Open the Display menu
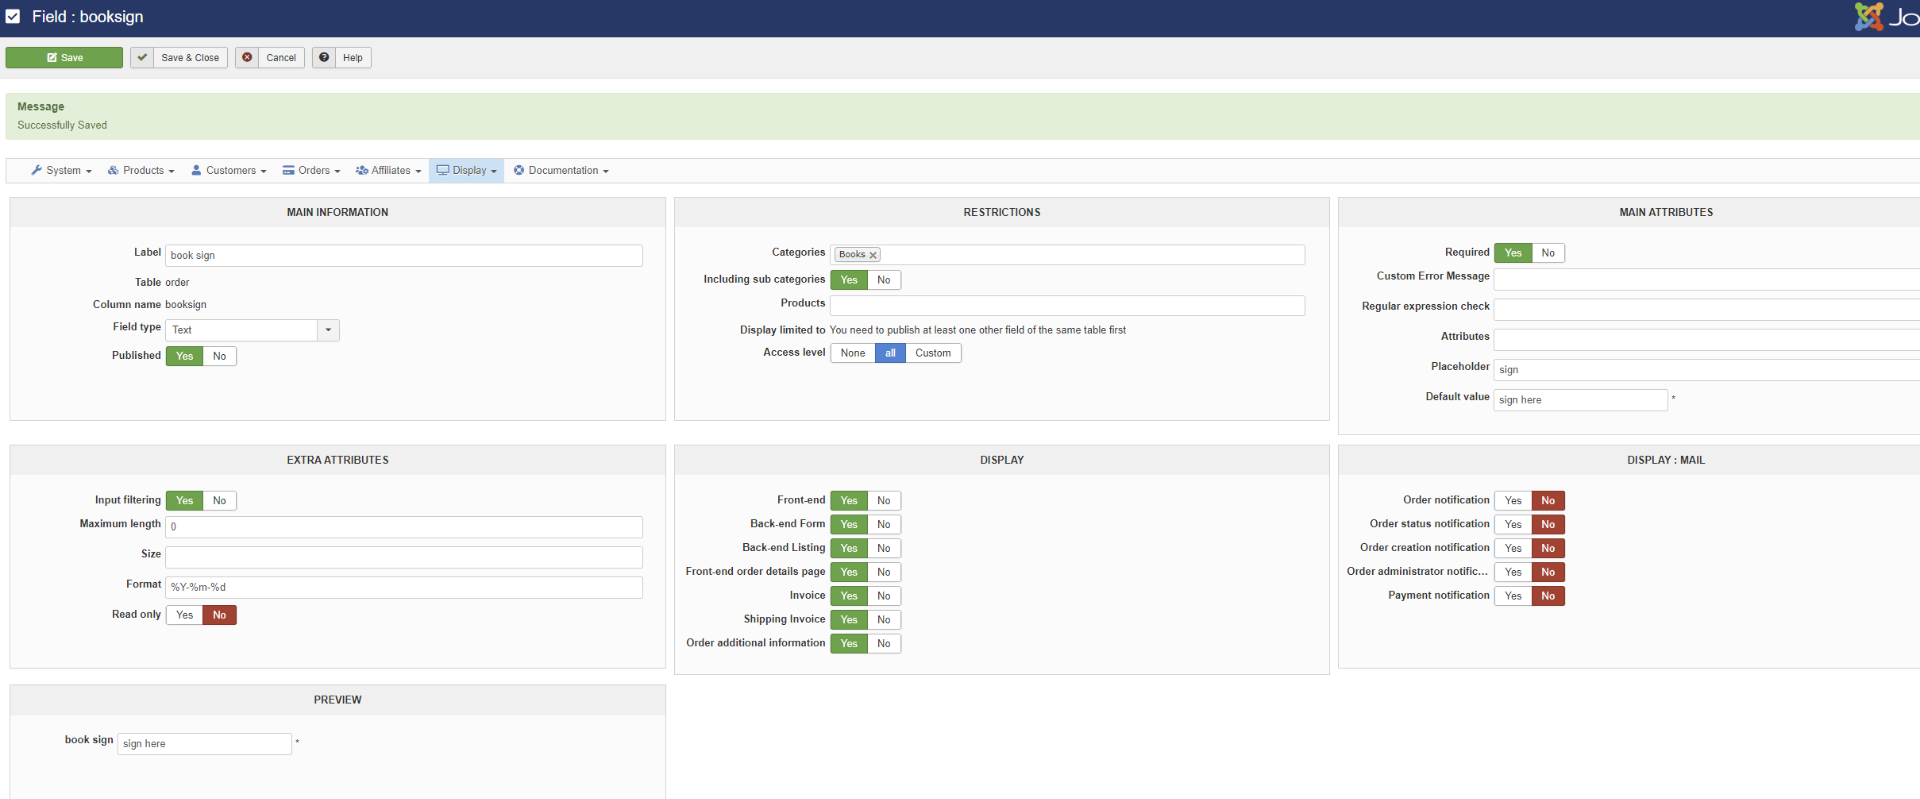The width and height of the screenshot is (1920, 799). [467, 171]
